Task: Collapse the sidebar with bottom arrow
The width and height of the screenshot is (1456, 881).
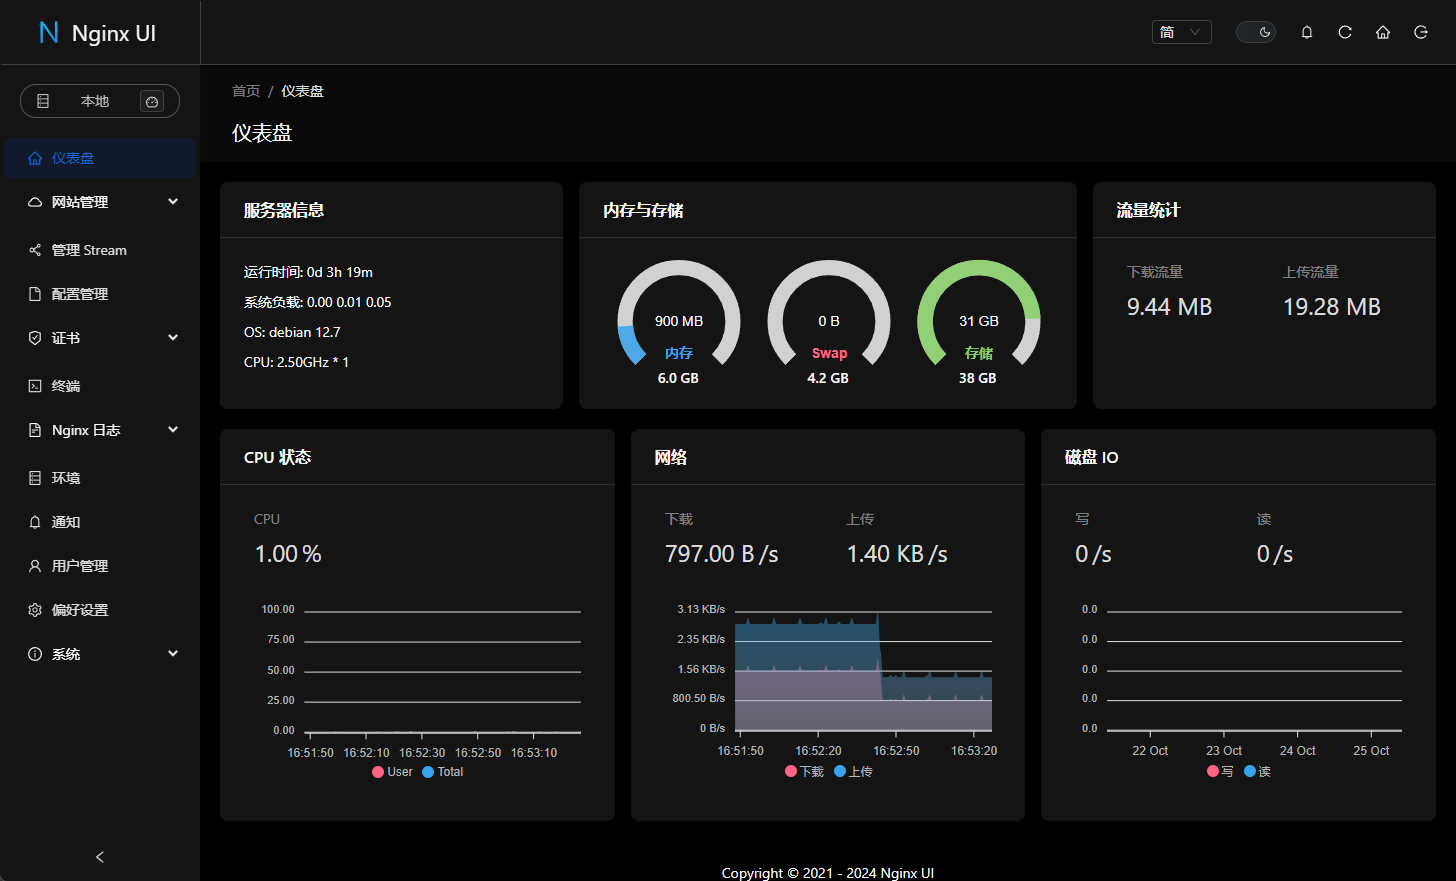Action: (100, 857)
